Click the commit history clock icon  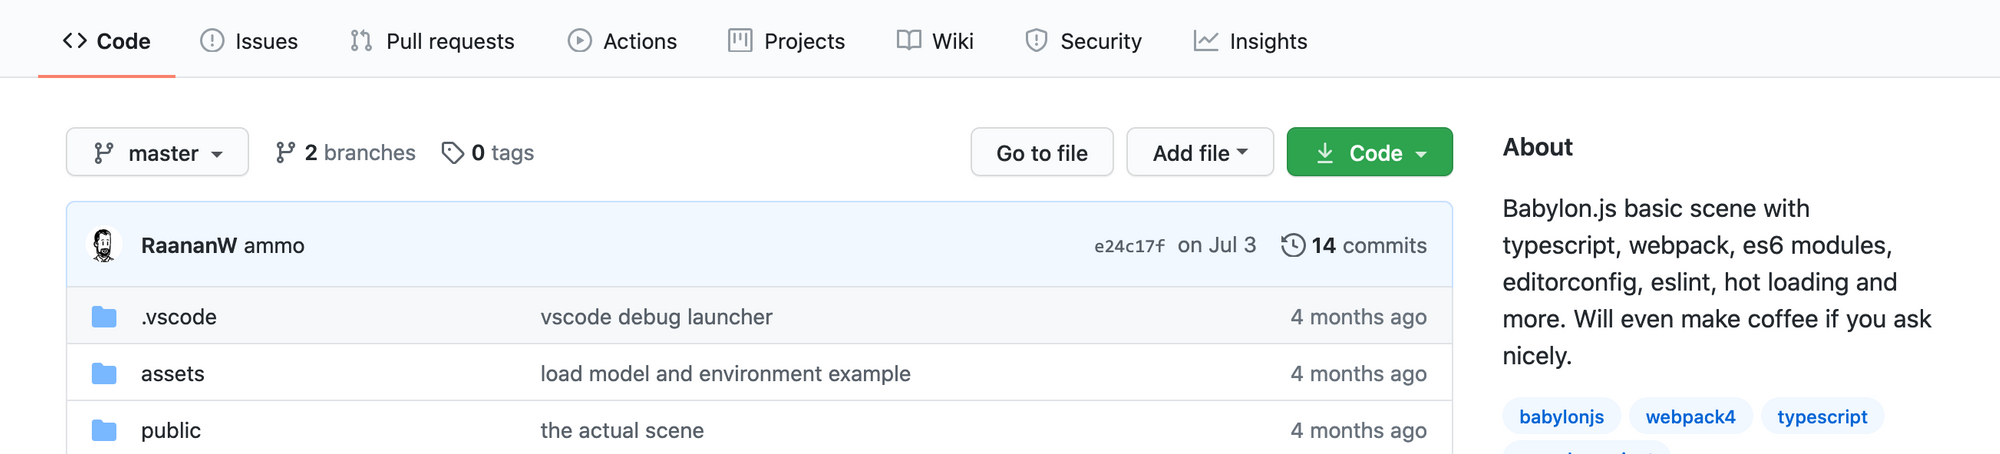click(x=1293, y=245)
